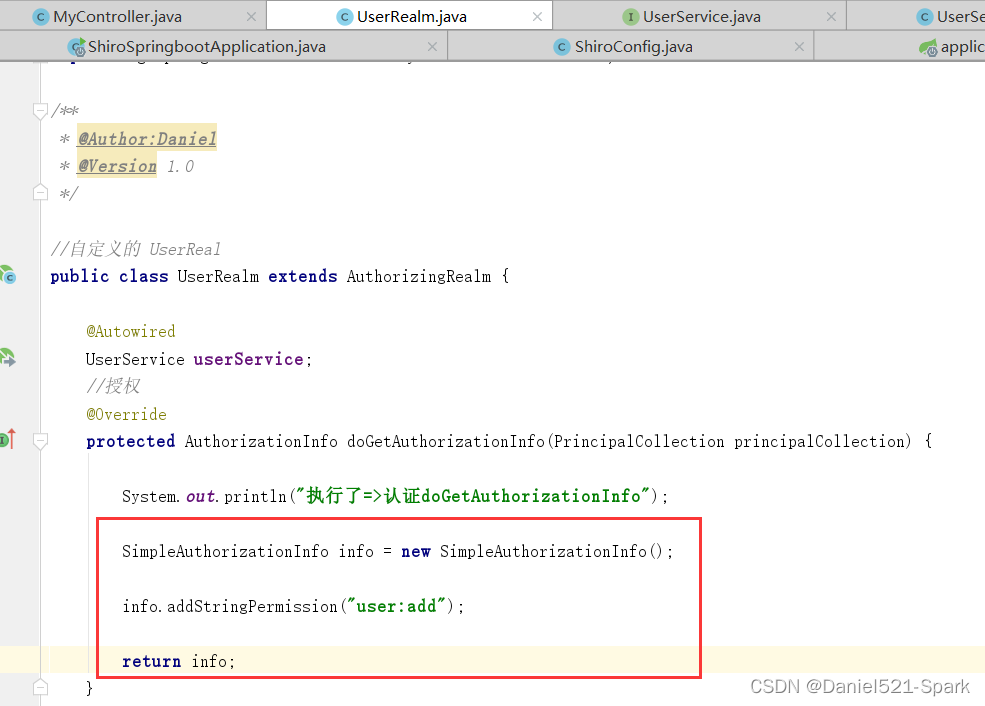Click the @Version doc tag
Image resolution: width=985 pixels, height=706 pixels.
(x=117, y=166)
